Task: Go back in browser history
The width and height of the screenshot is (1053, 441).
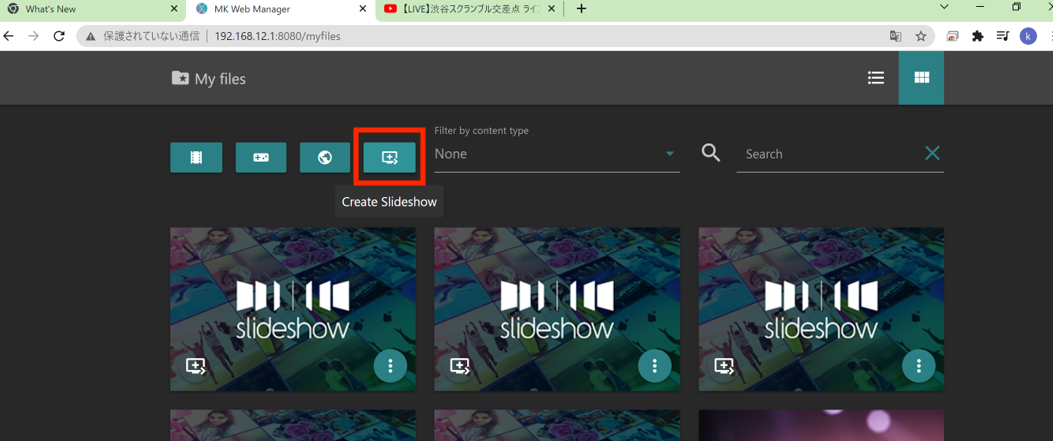Action: pos(9,36)
